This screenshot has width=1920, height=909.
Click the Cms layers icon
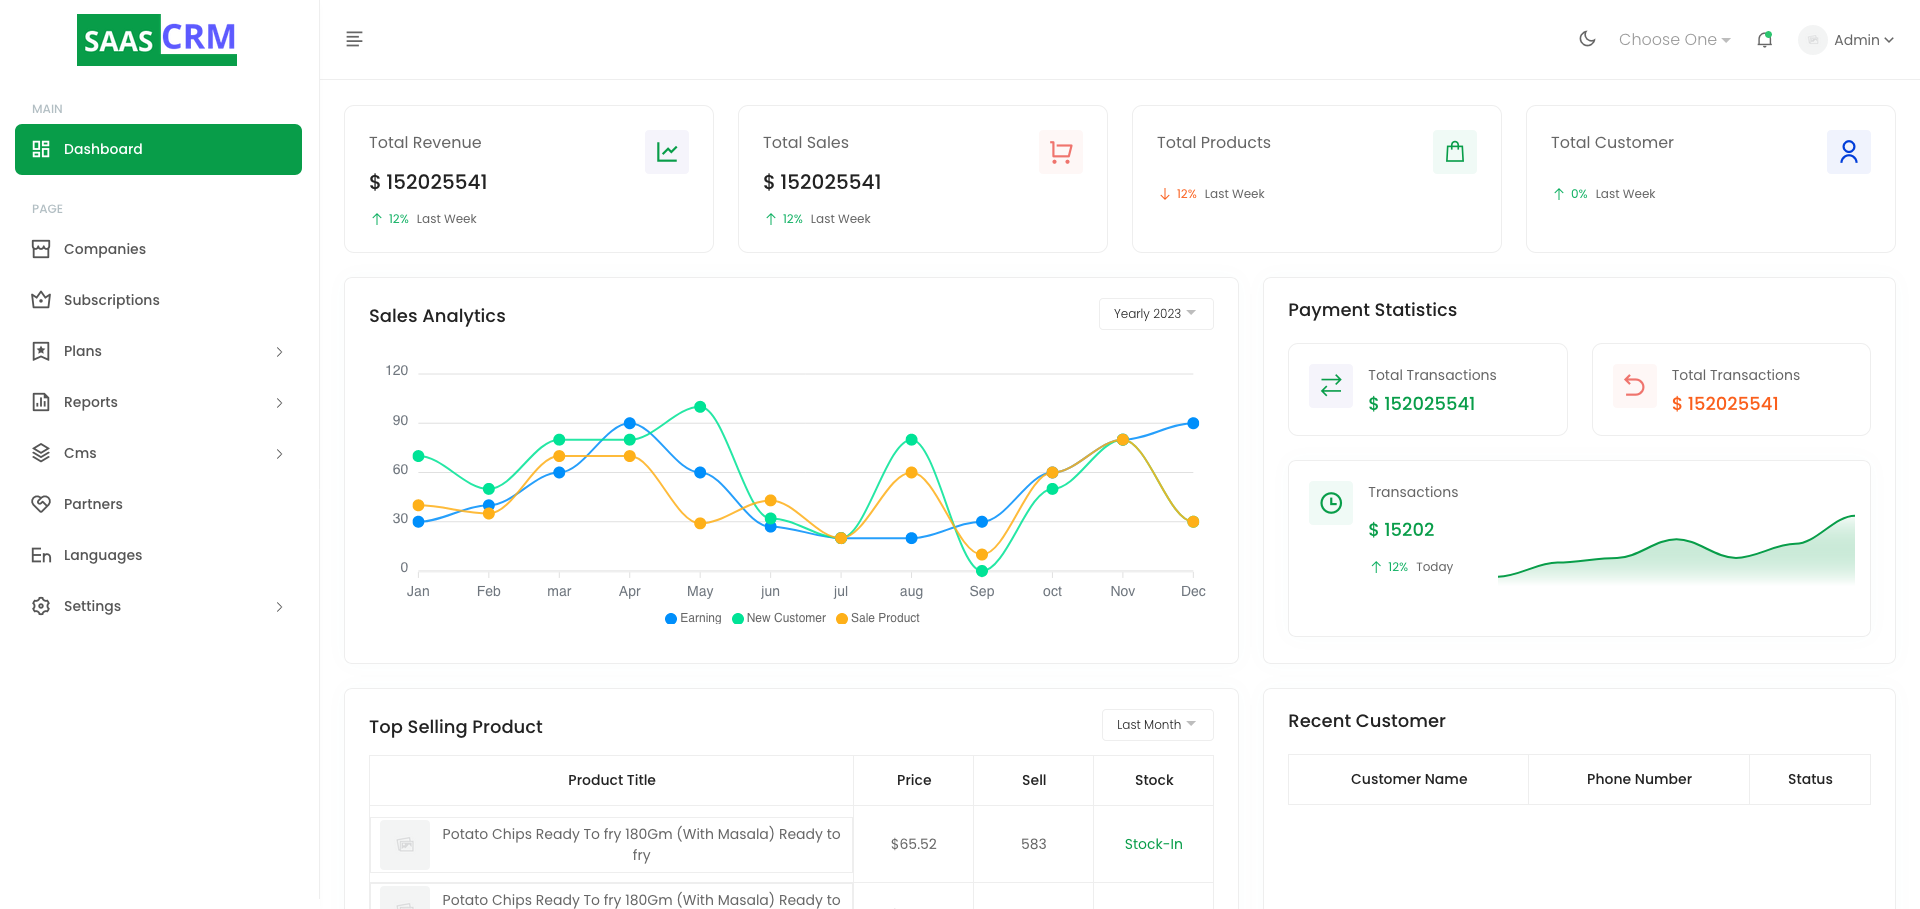41,453
